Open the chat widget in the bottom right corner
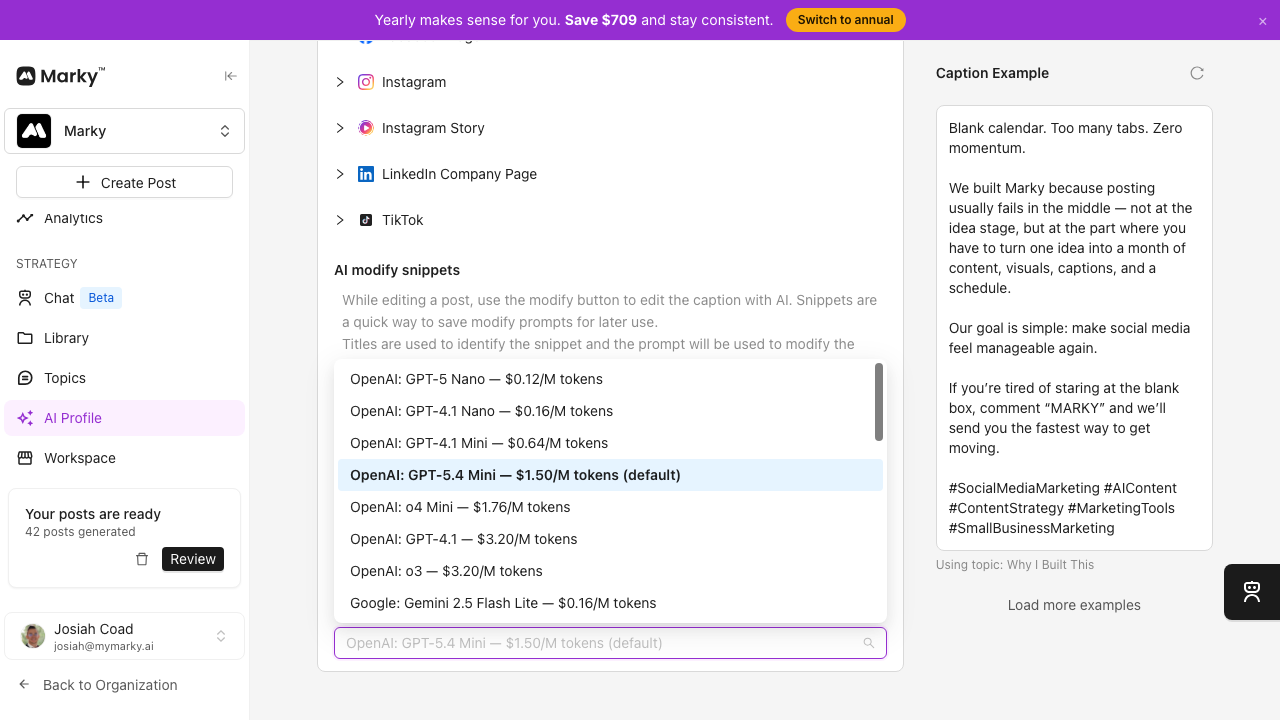The height and width of the screenshot is (720, 1280). [x=1251, y=592]
